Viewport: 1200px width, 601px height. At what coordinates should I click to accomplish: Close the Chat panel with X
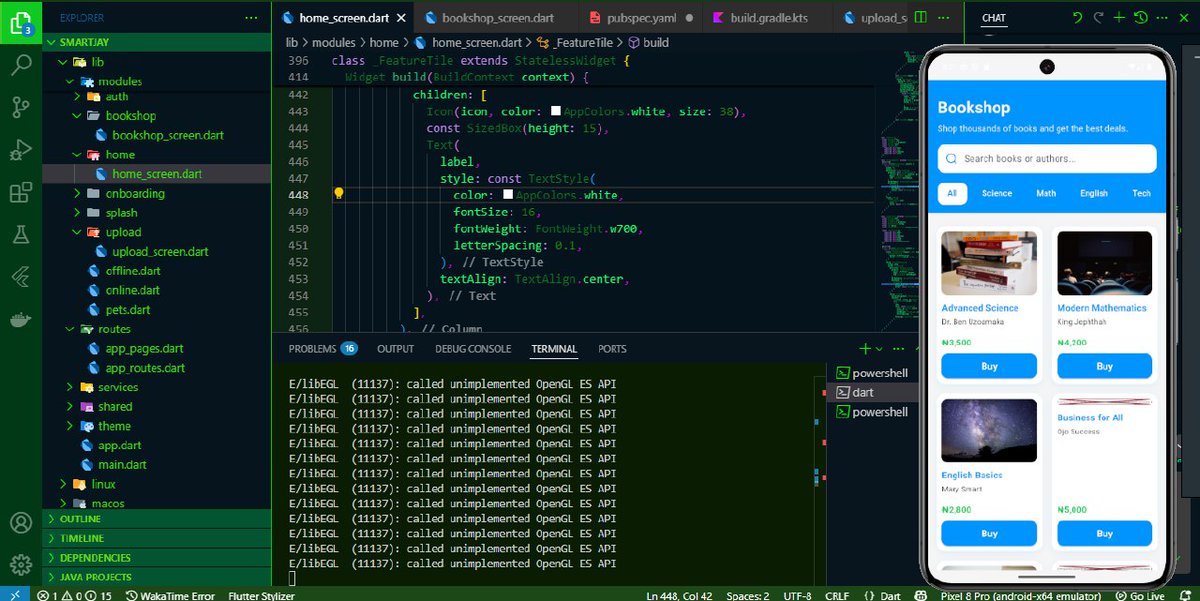1185,18
